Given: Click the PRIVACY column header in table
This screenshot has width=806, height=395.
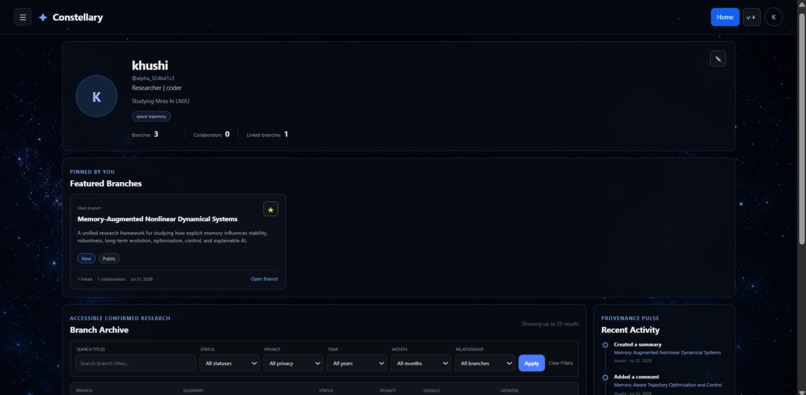Looking at the screenshot, I should (388, 391).
